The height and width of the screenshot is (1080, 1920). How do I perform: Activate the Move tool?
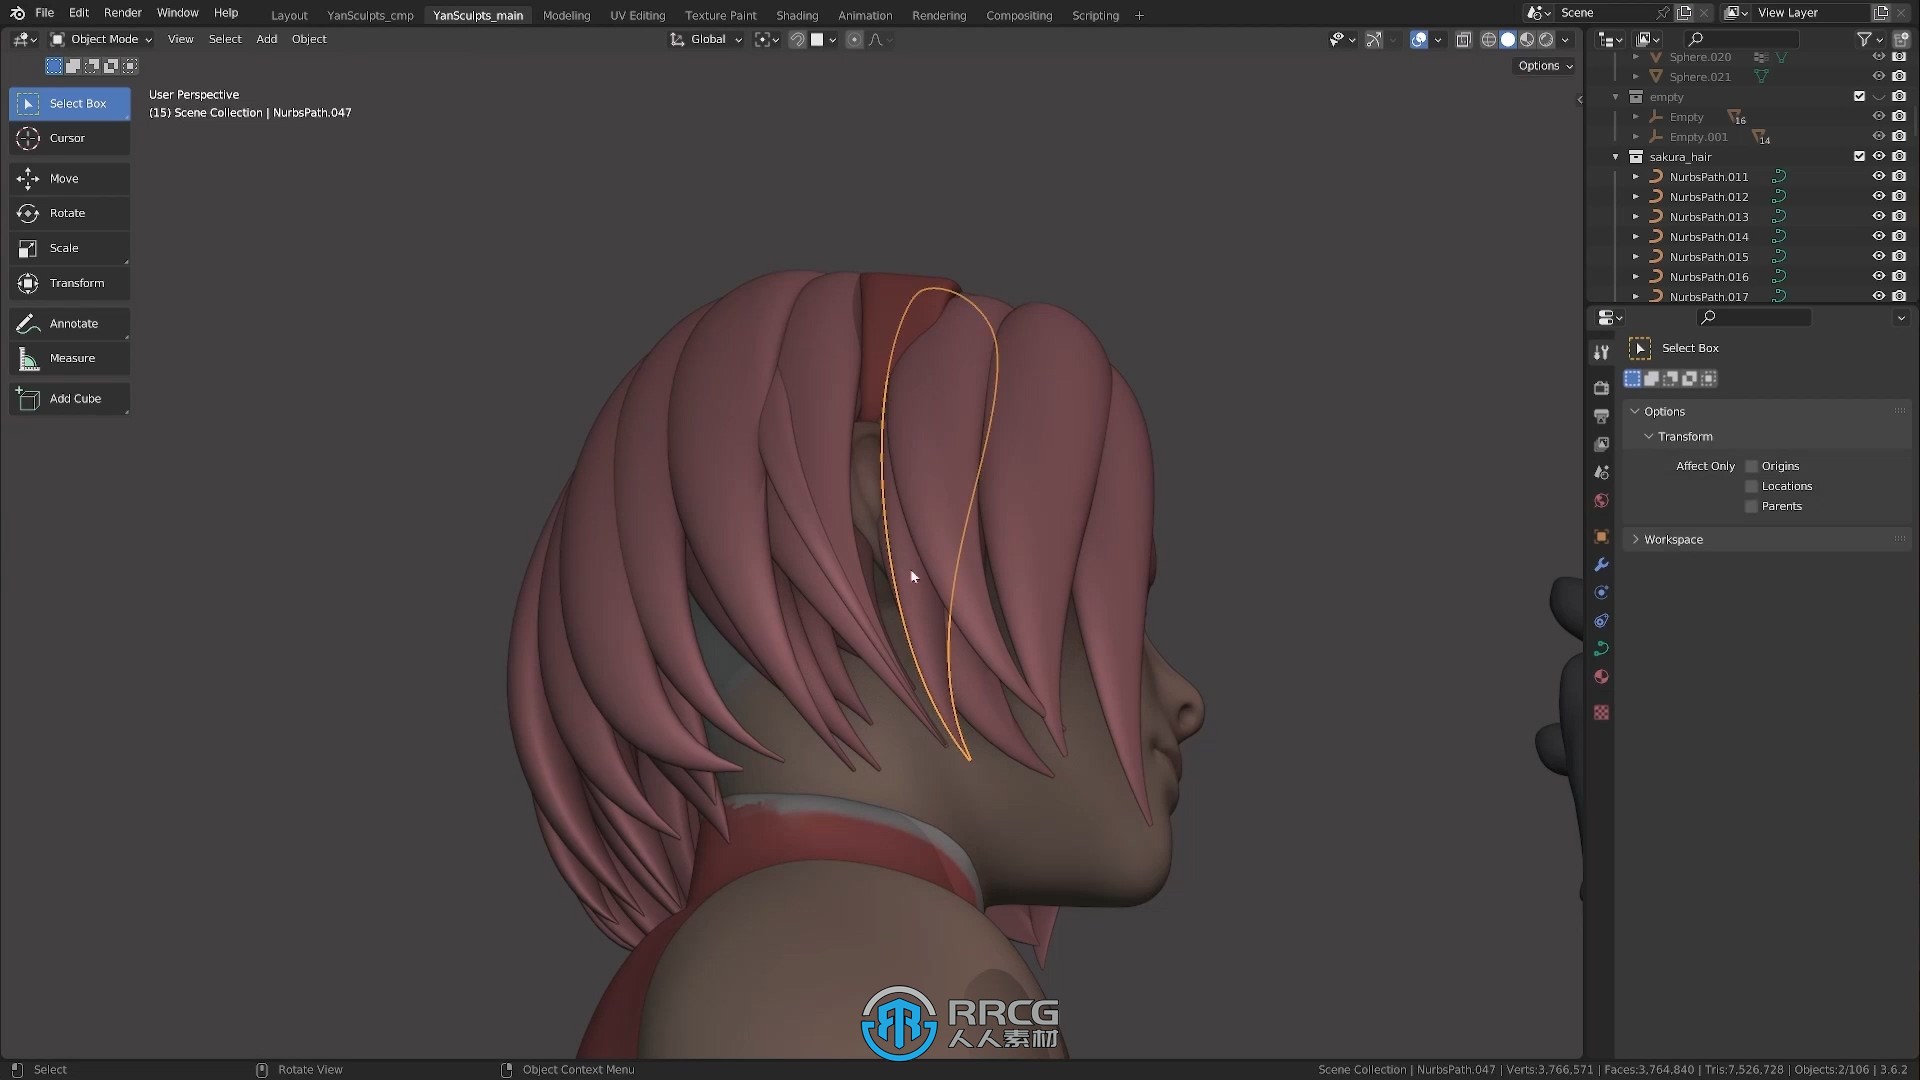point(69,178)
